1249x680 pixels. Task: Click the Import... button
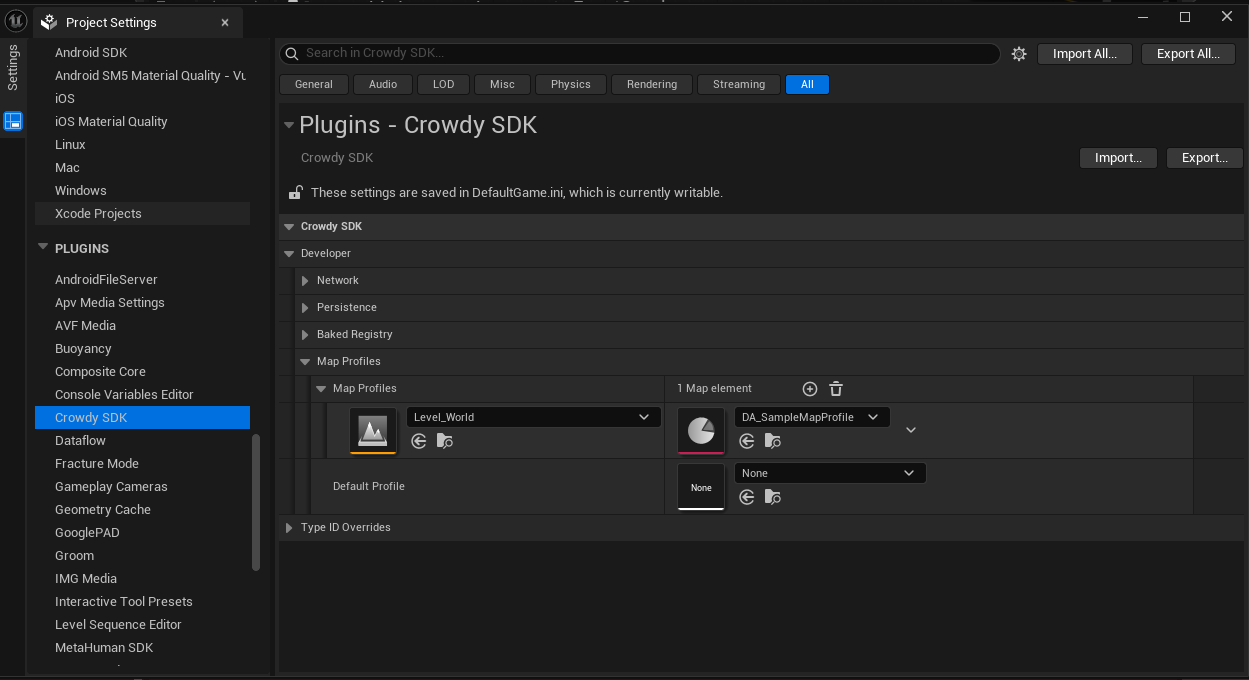pos(1118,158)
